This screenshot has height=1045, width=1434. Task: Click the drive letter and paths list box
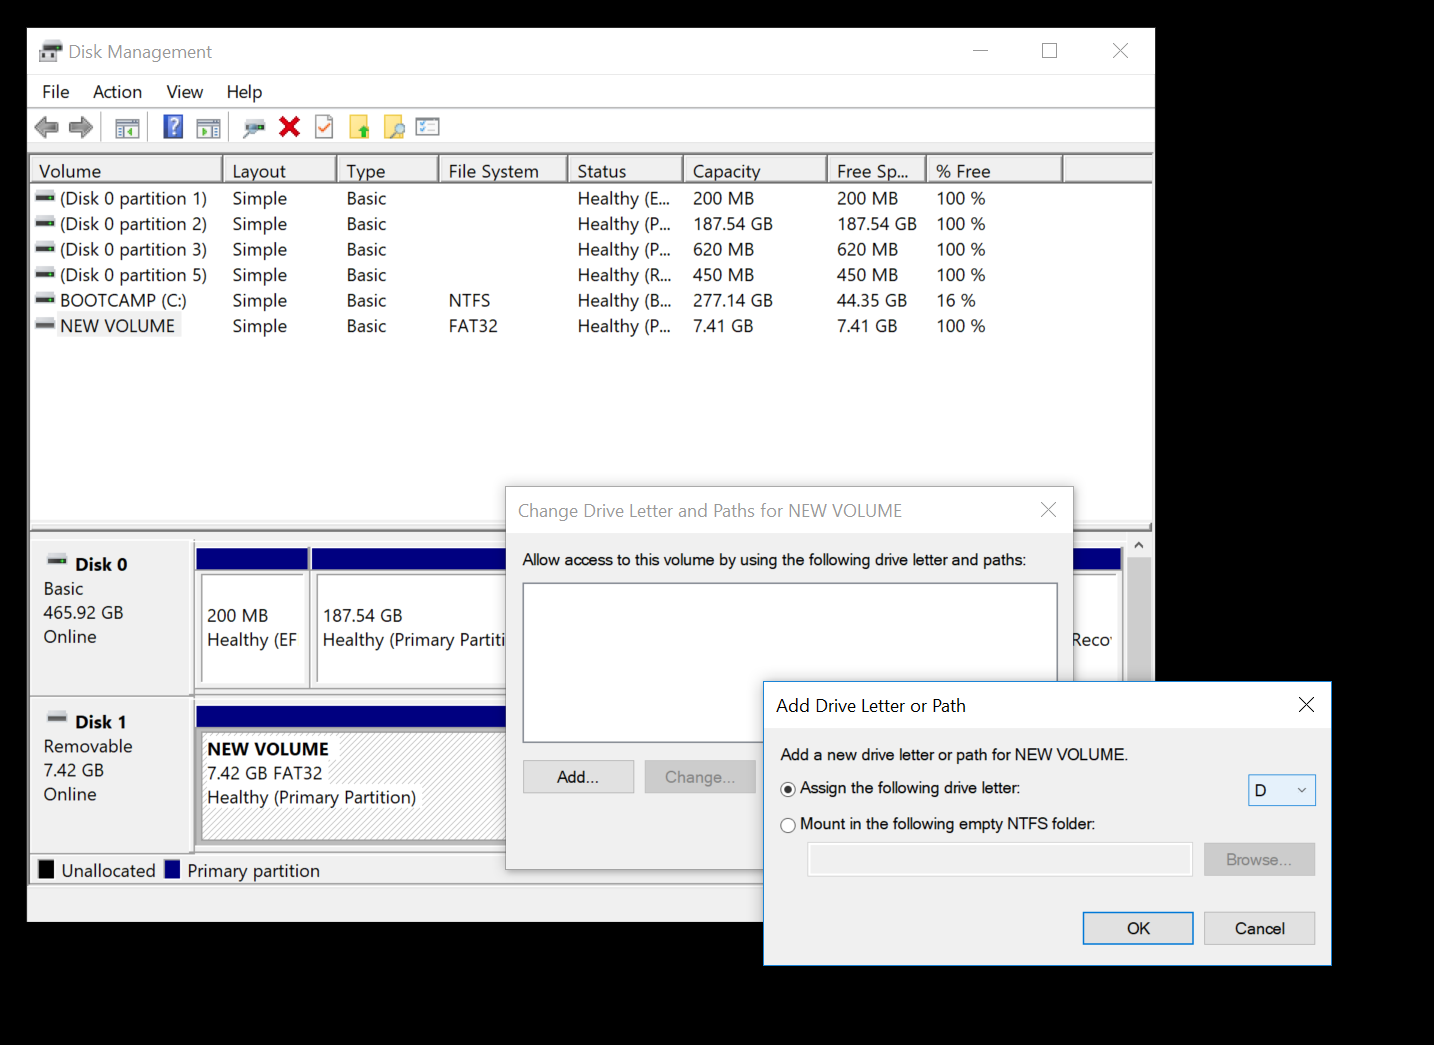pyautogui.click(x=790, y=662)
